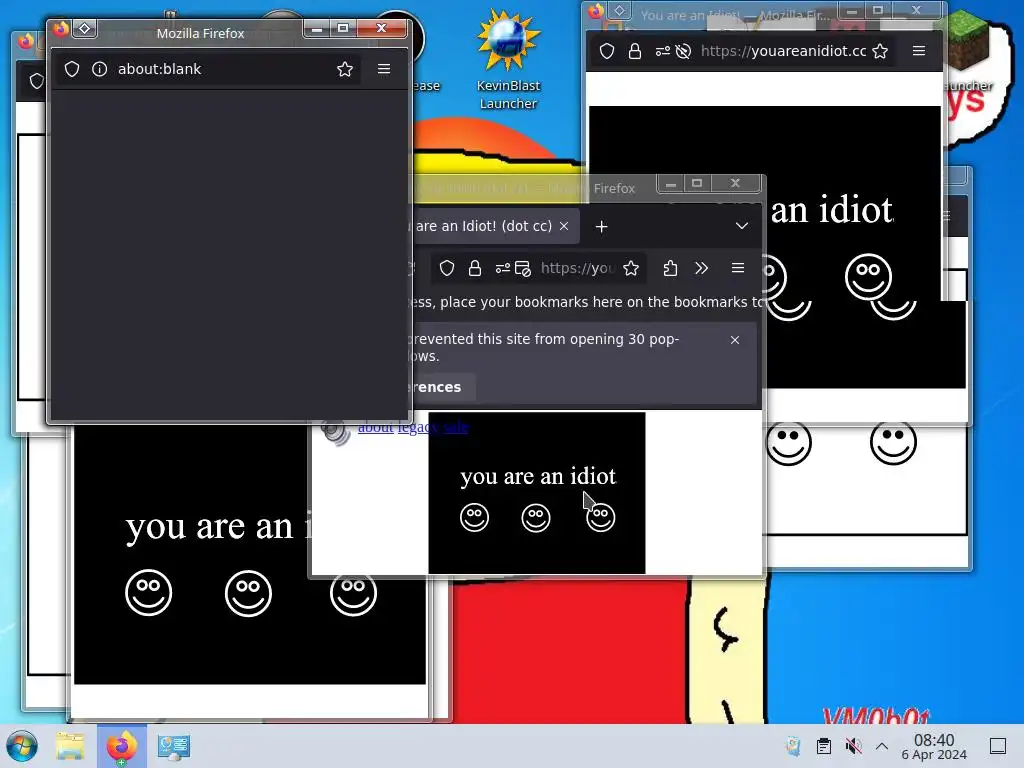This screenshot has width=1024, height=768.
Task: Bookmark about:blank with the star icon
Action: tap(345, 69)
